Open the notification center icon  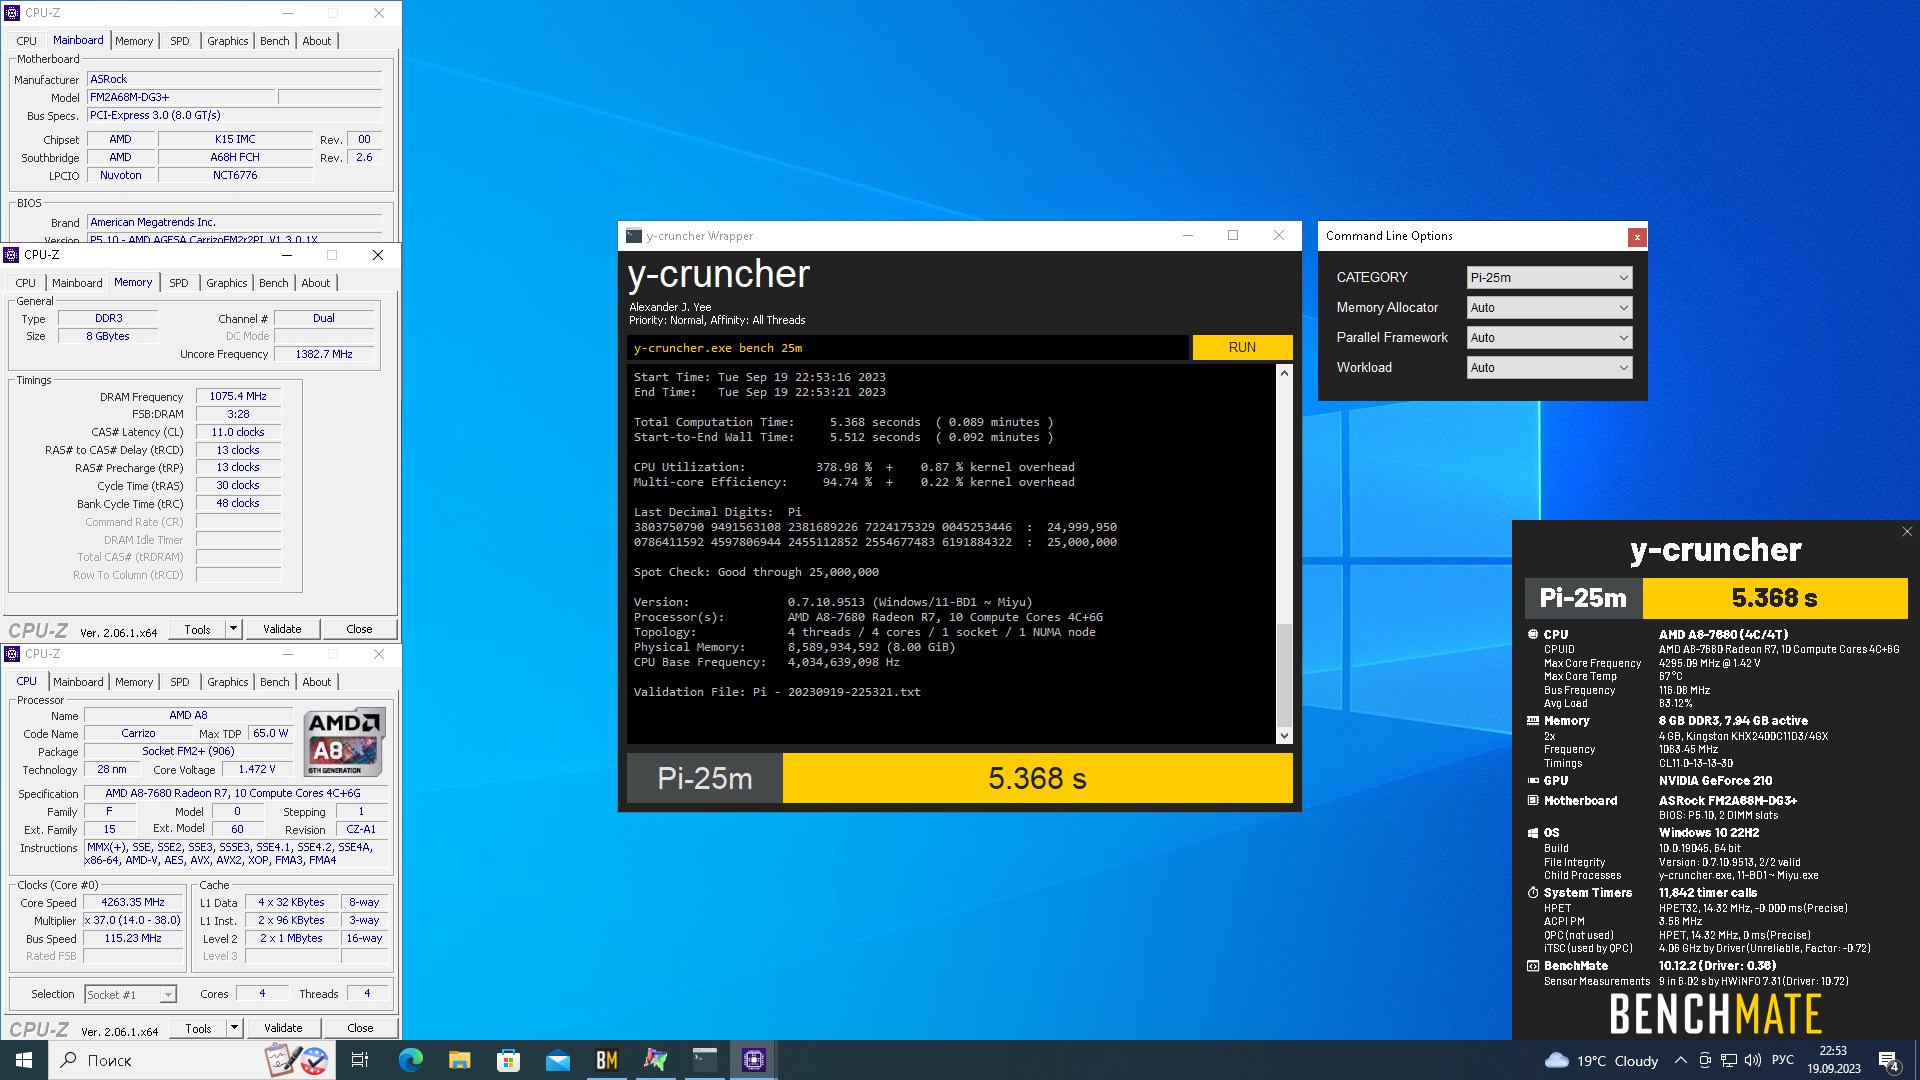pos(1888,1060)
